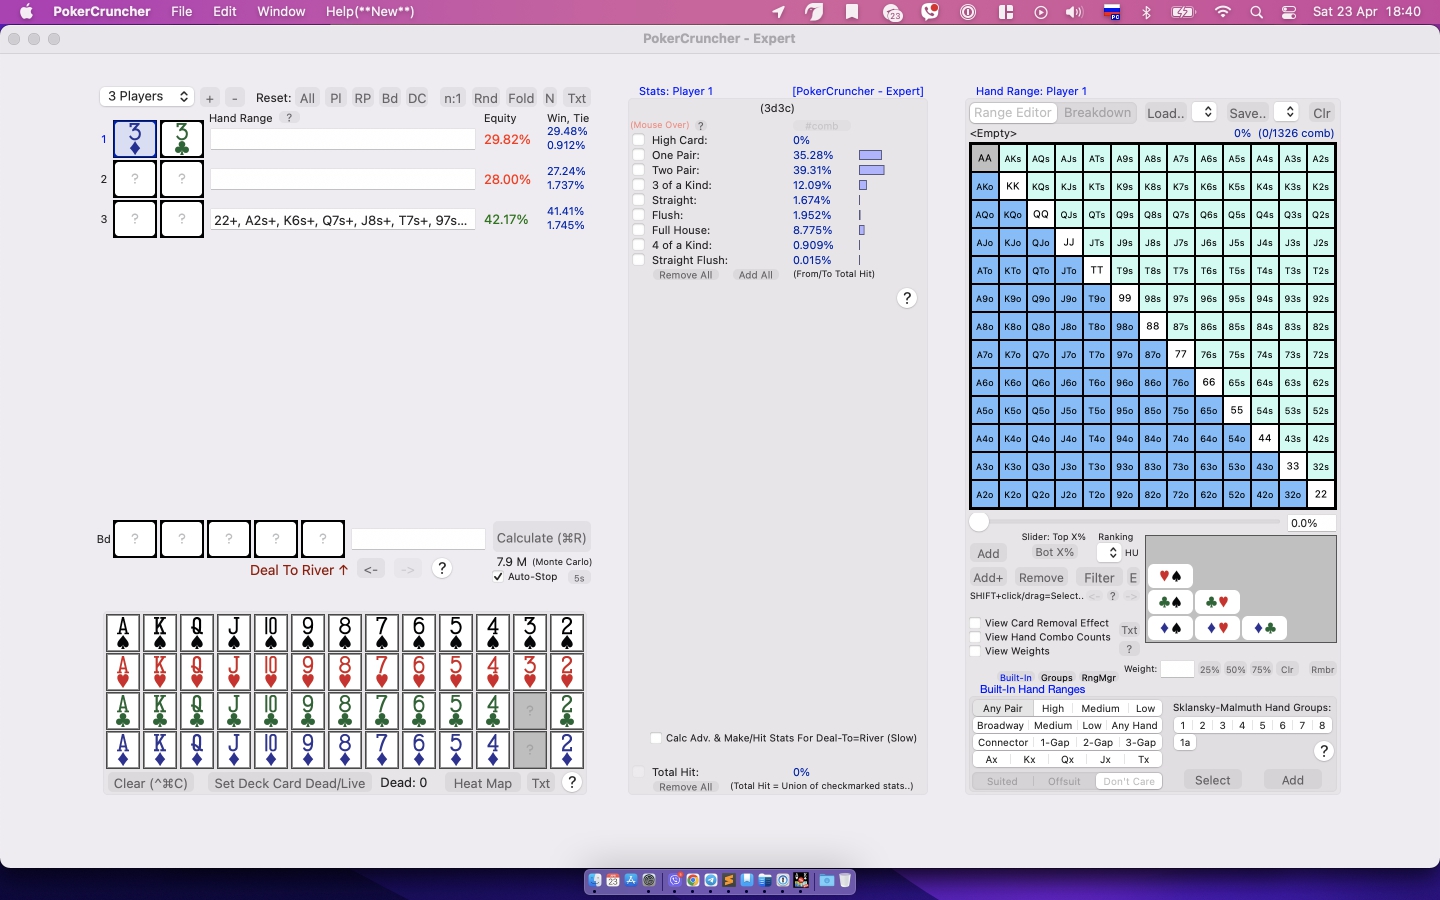Enable the View Weights checkbox
The width and height of the screenshot is (1440, 900).
[975, 651]
